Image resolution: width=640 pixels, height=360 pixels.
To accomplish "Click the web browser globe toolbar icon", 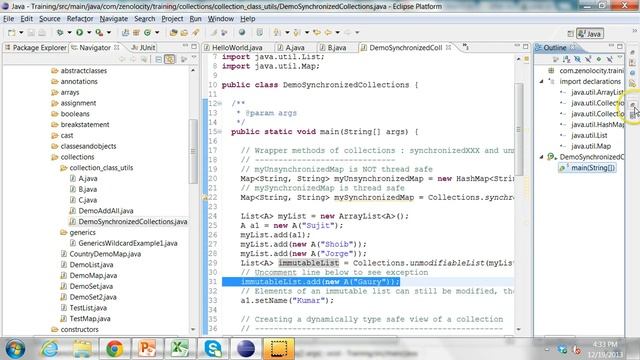I will (242, 33).
